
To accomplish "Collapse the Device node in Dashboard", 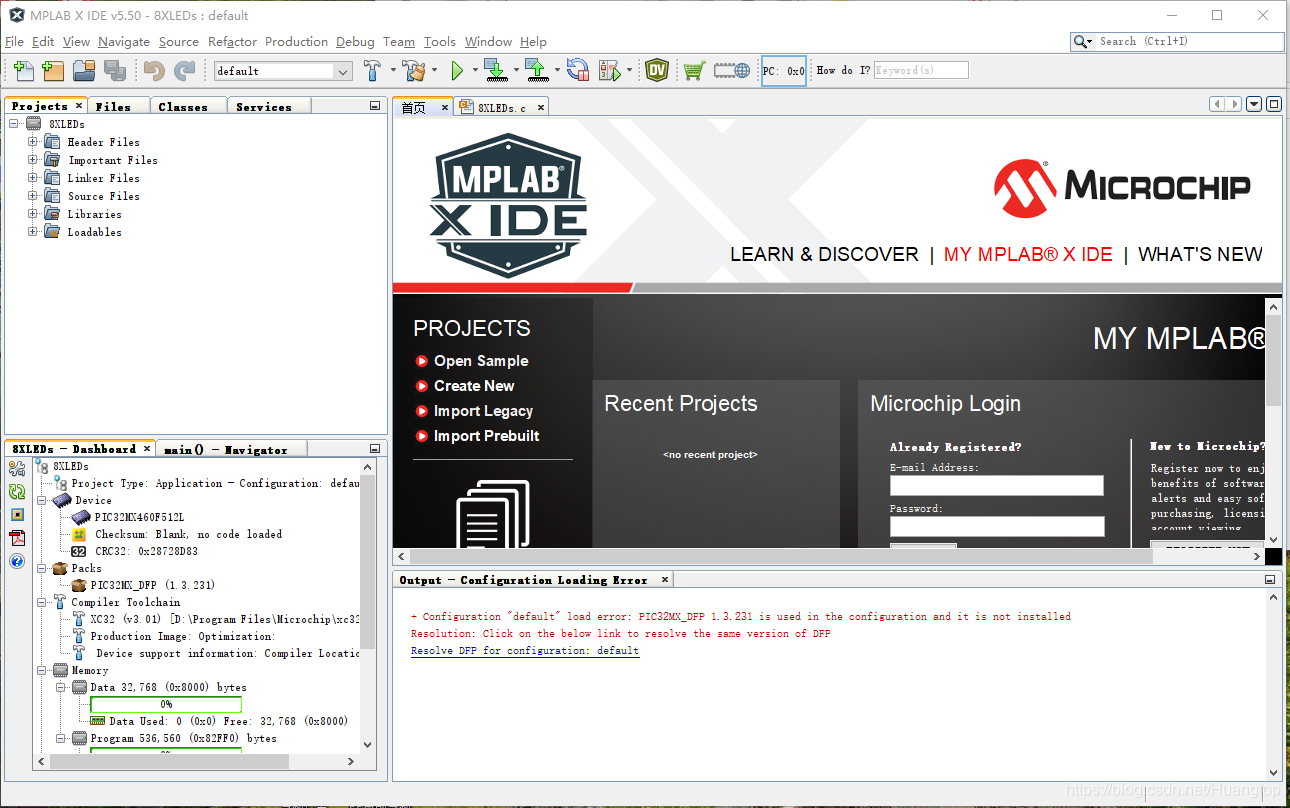I will point(42,500).
